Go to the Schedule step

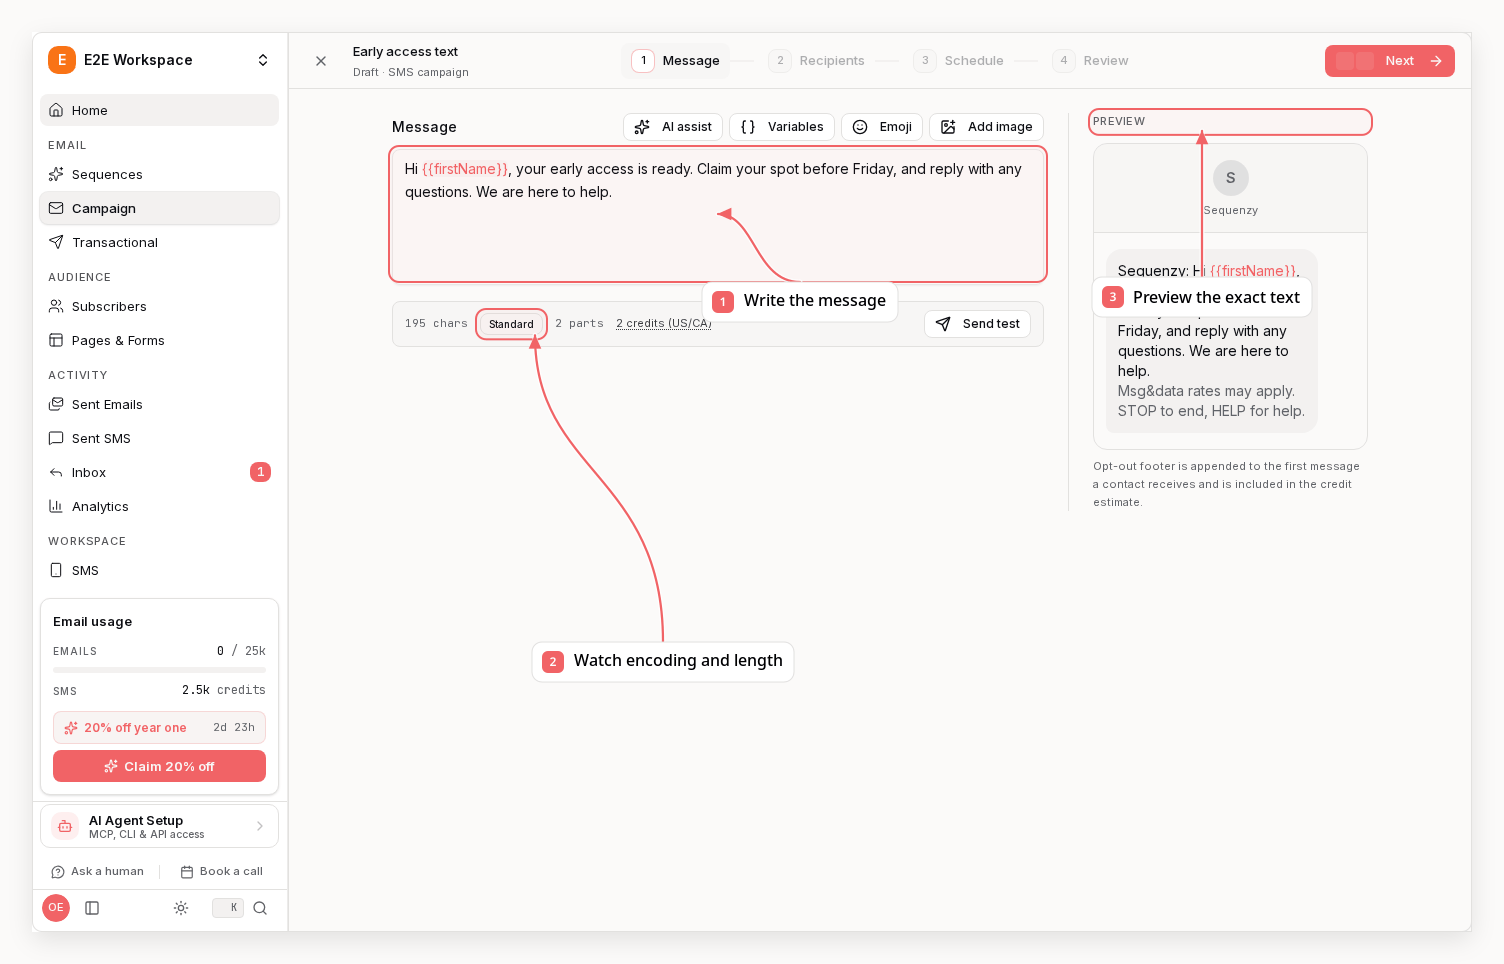[x=959, y=61]
